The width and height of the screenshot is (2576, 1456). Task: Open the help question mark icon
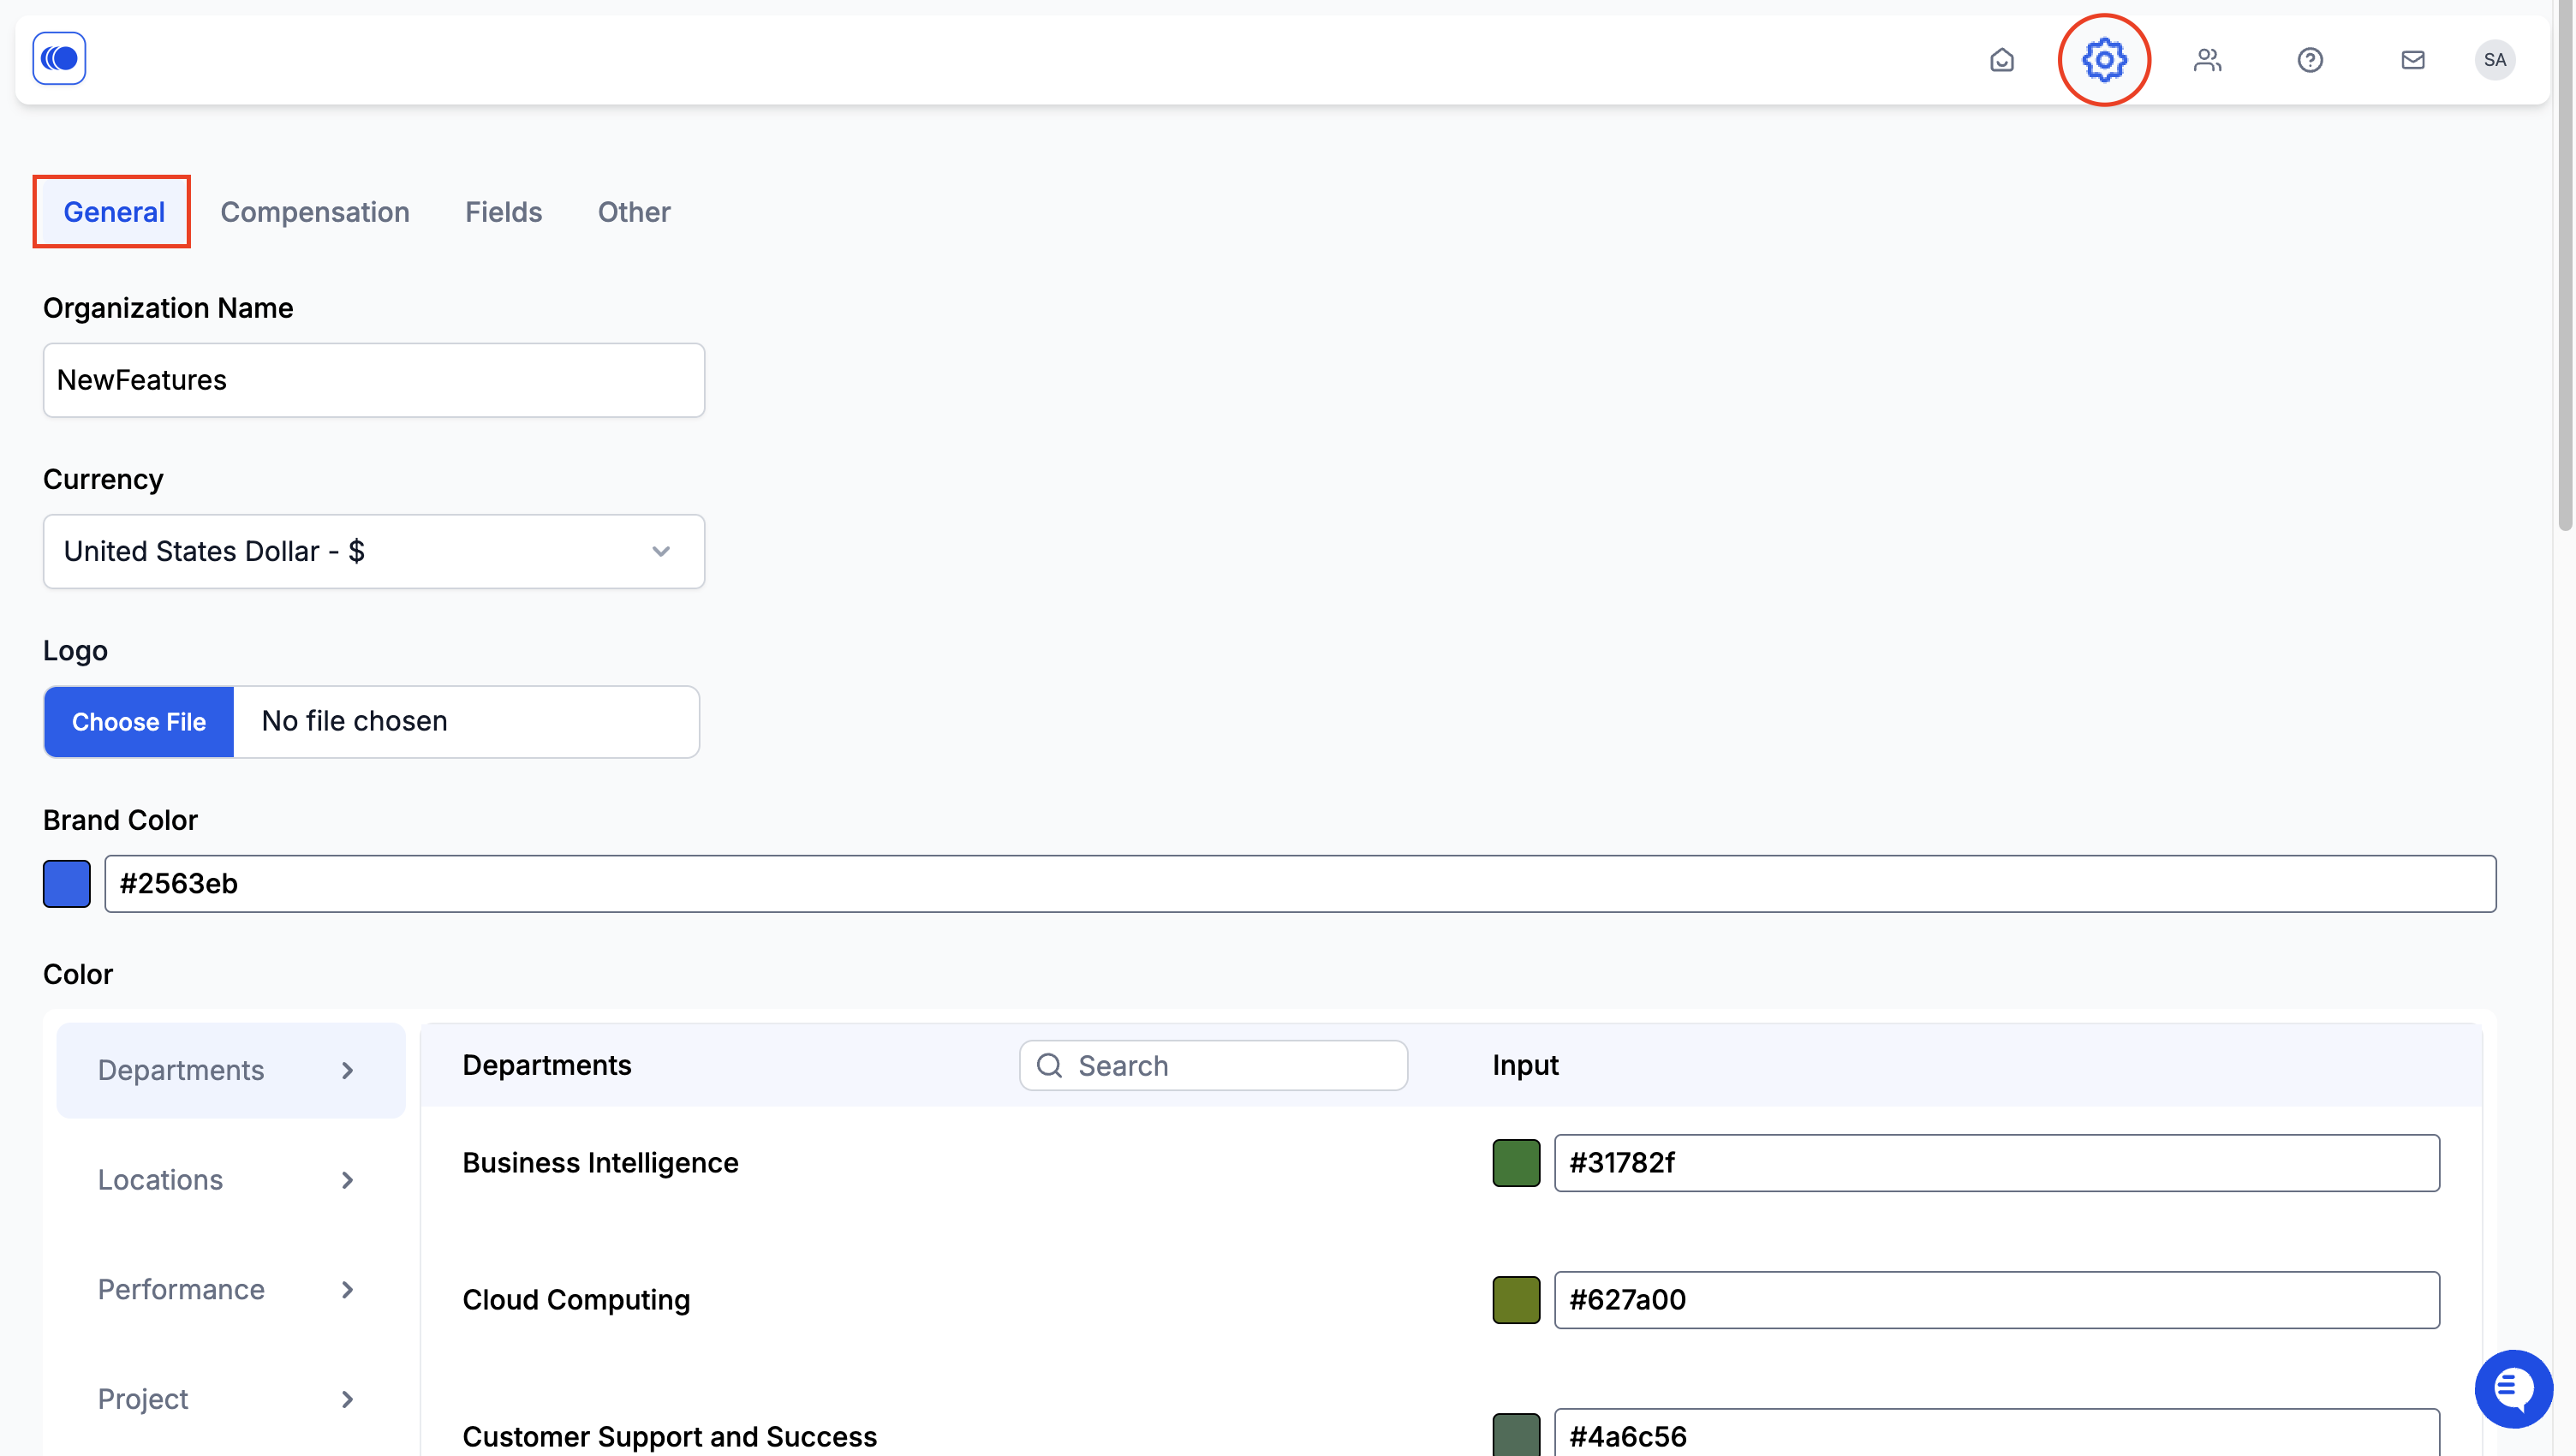coord(2310,60)
